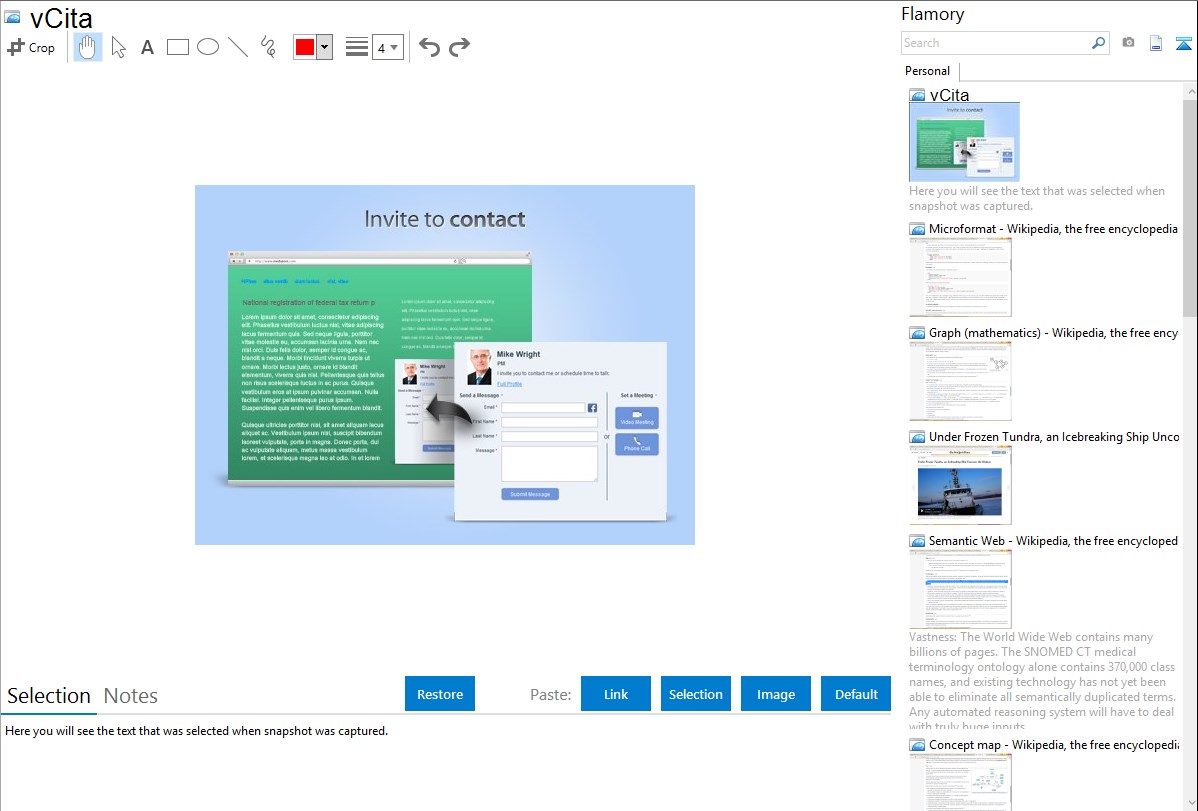The height and width of the screenshot is (811, 1198).
Task: Click the Restore button
Action: (x=440, y=694)
